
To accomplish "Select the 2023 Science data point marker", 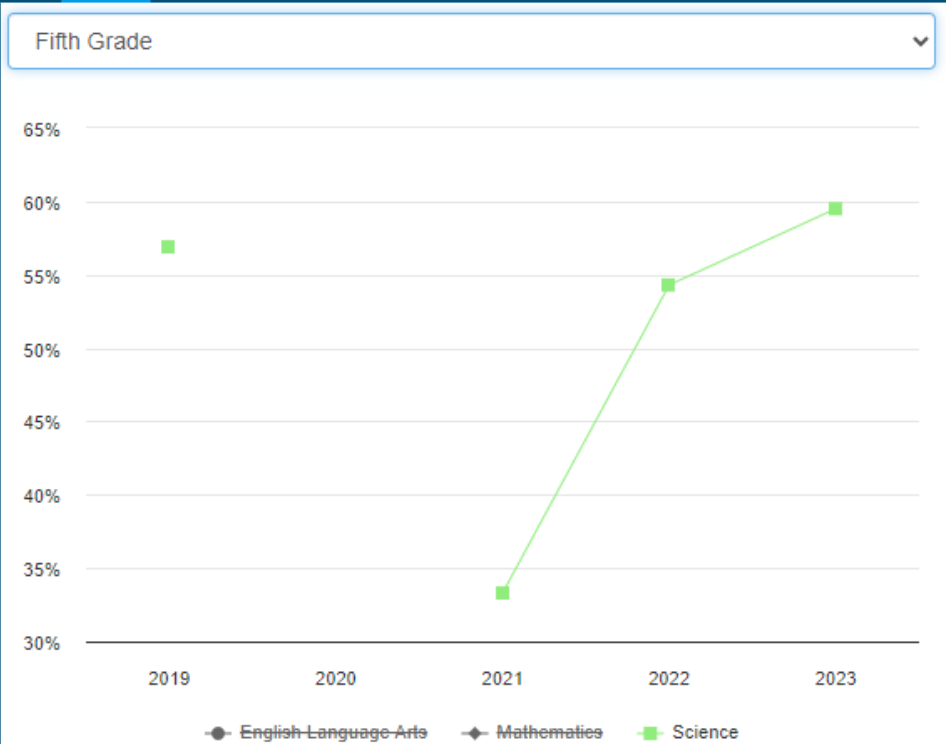I will [x=835, y=209].
